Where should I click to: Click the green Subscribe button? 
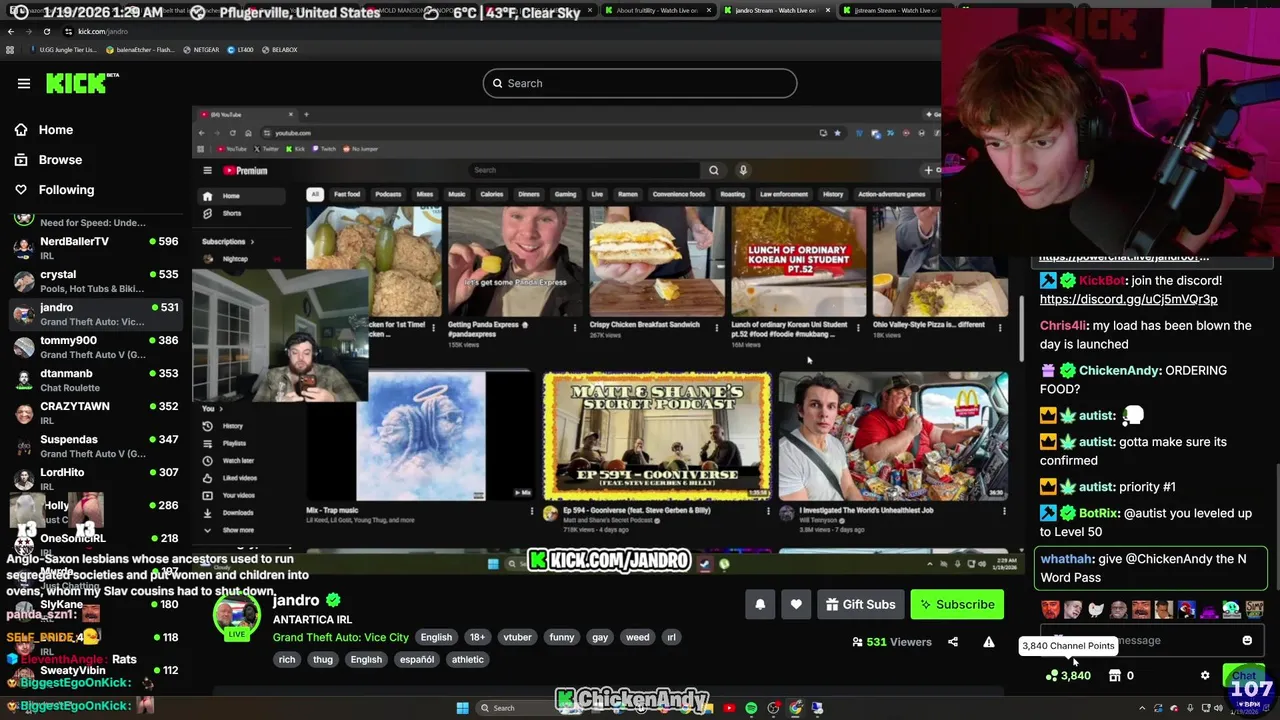tap(957, 604)
